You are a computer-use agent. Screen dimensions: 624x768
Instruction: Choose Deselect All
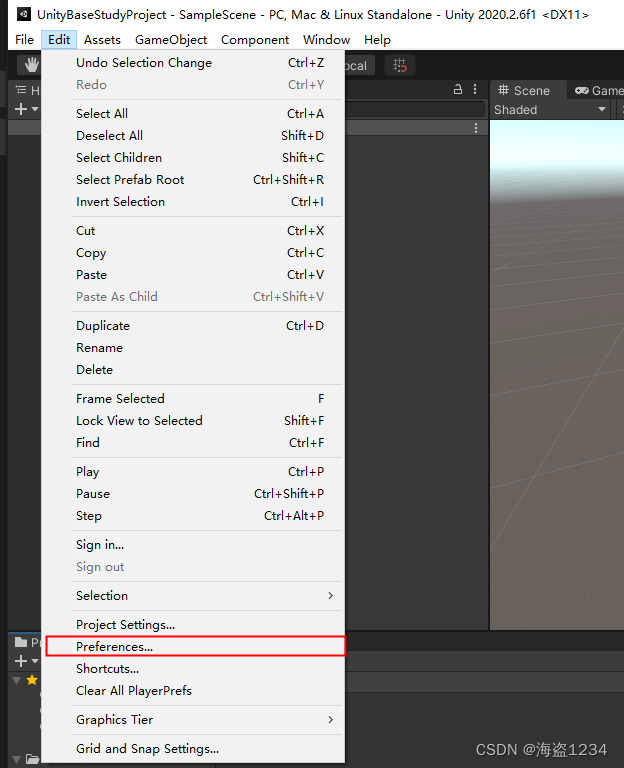195,136
